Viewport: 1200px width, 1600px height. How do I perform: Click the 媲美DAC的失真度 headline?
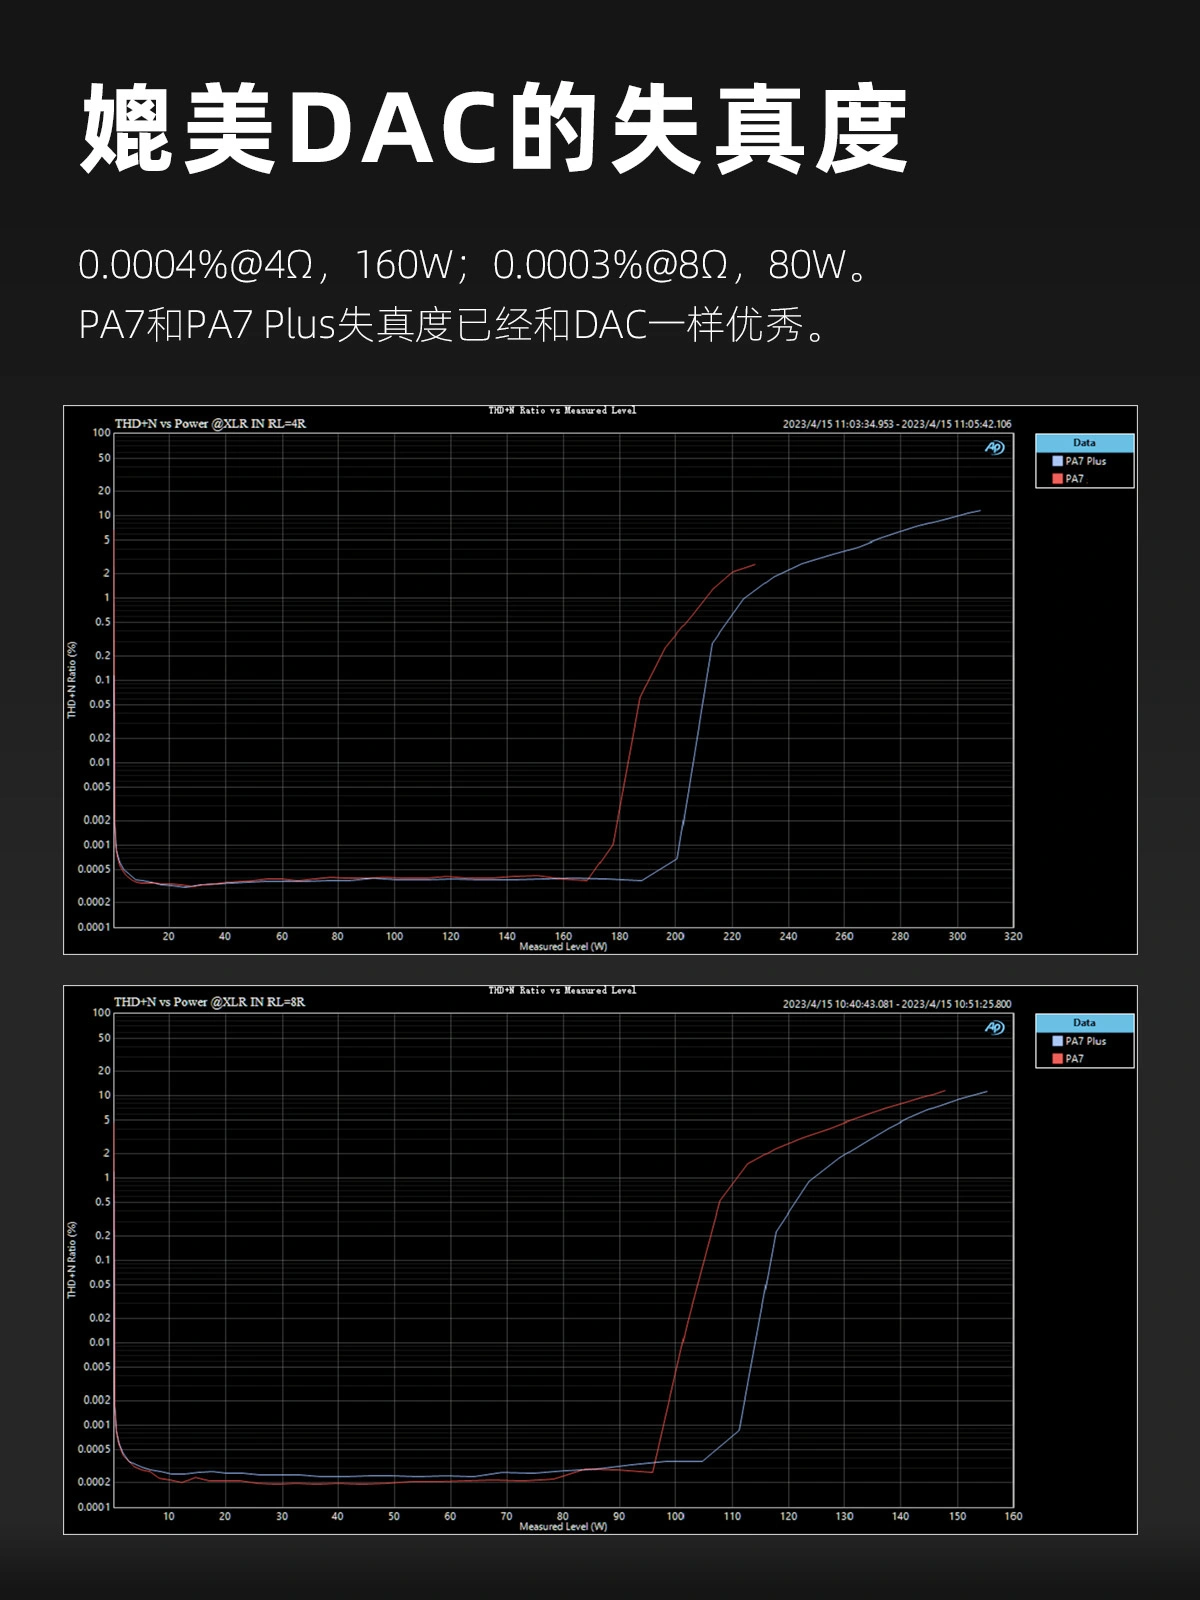(x=494, y=130)
